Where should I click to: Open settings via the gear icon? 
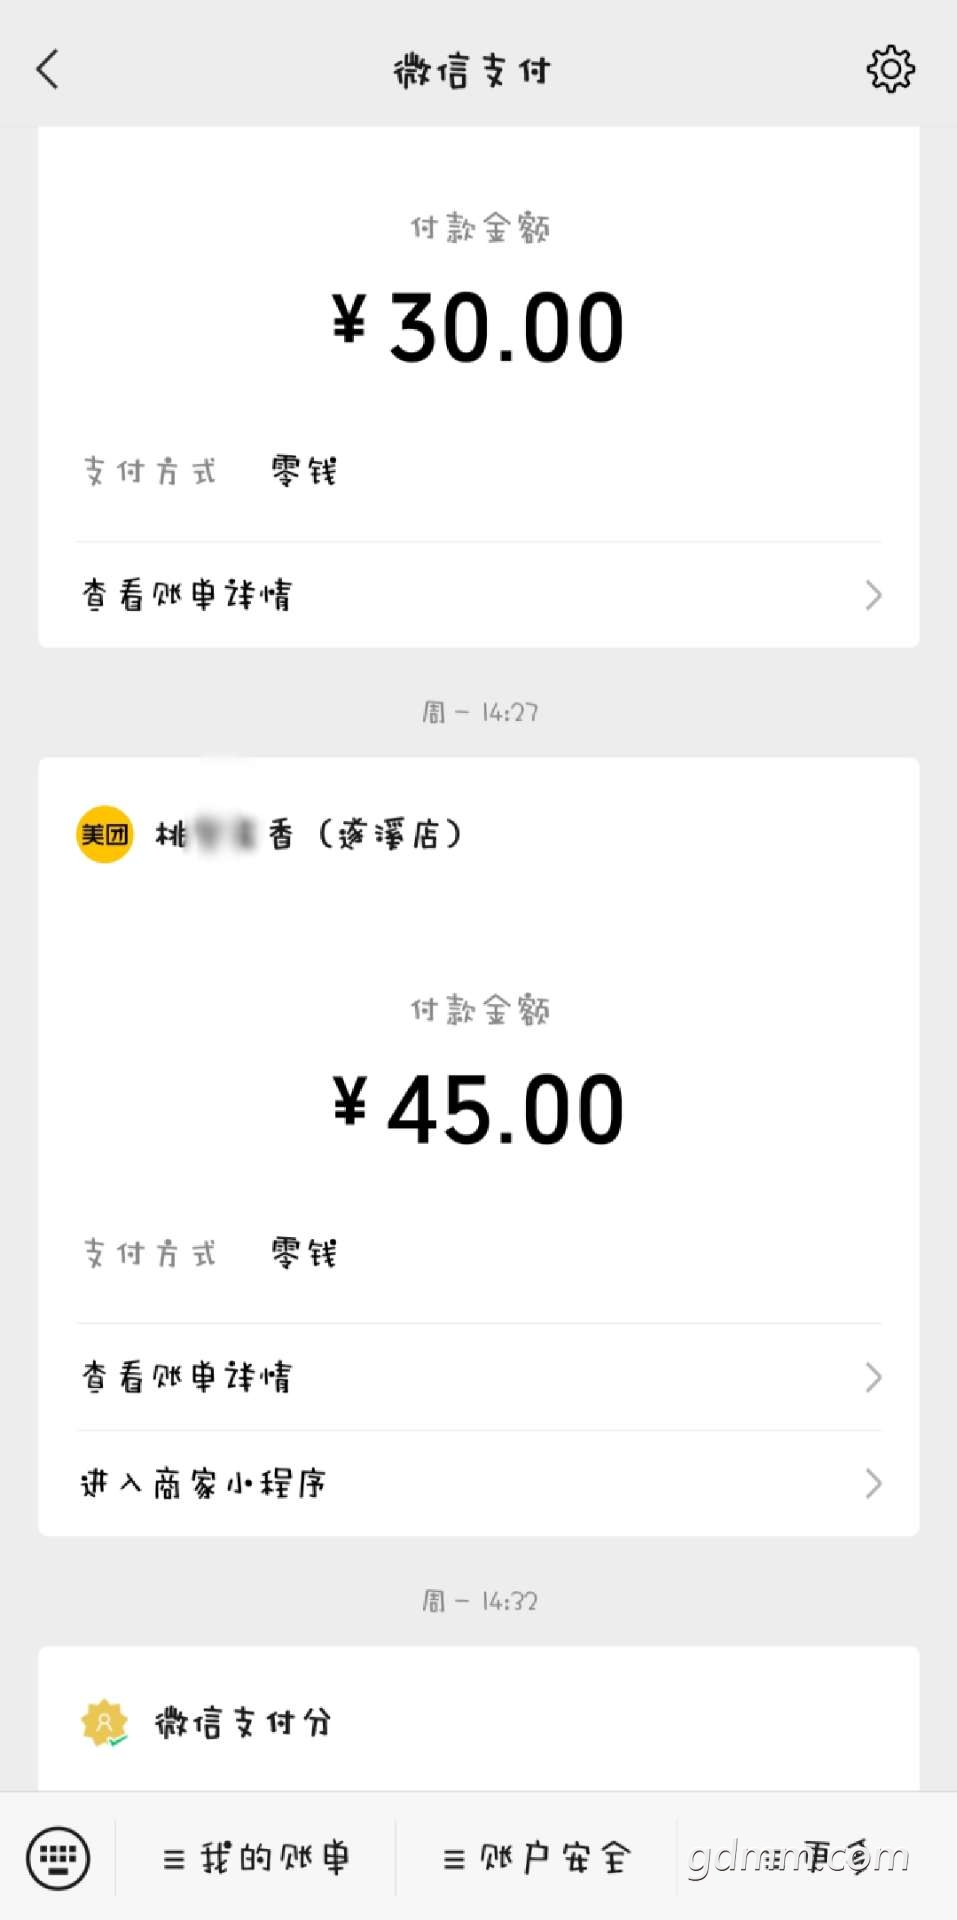pos(890,69)
